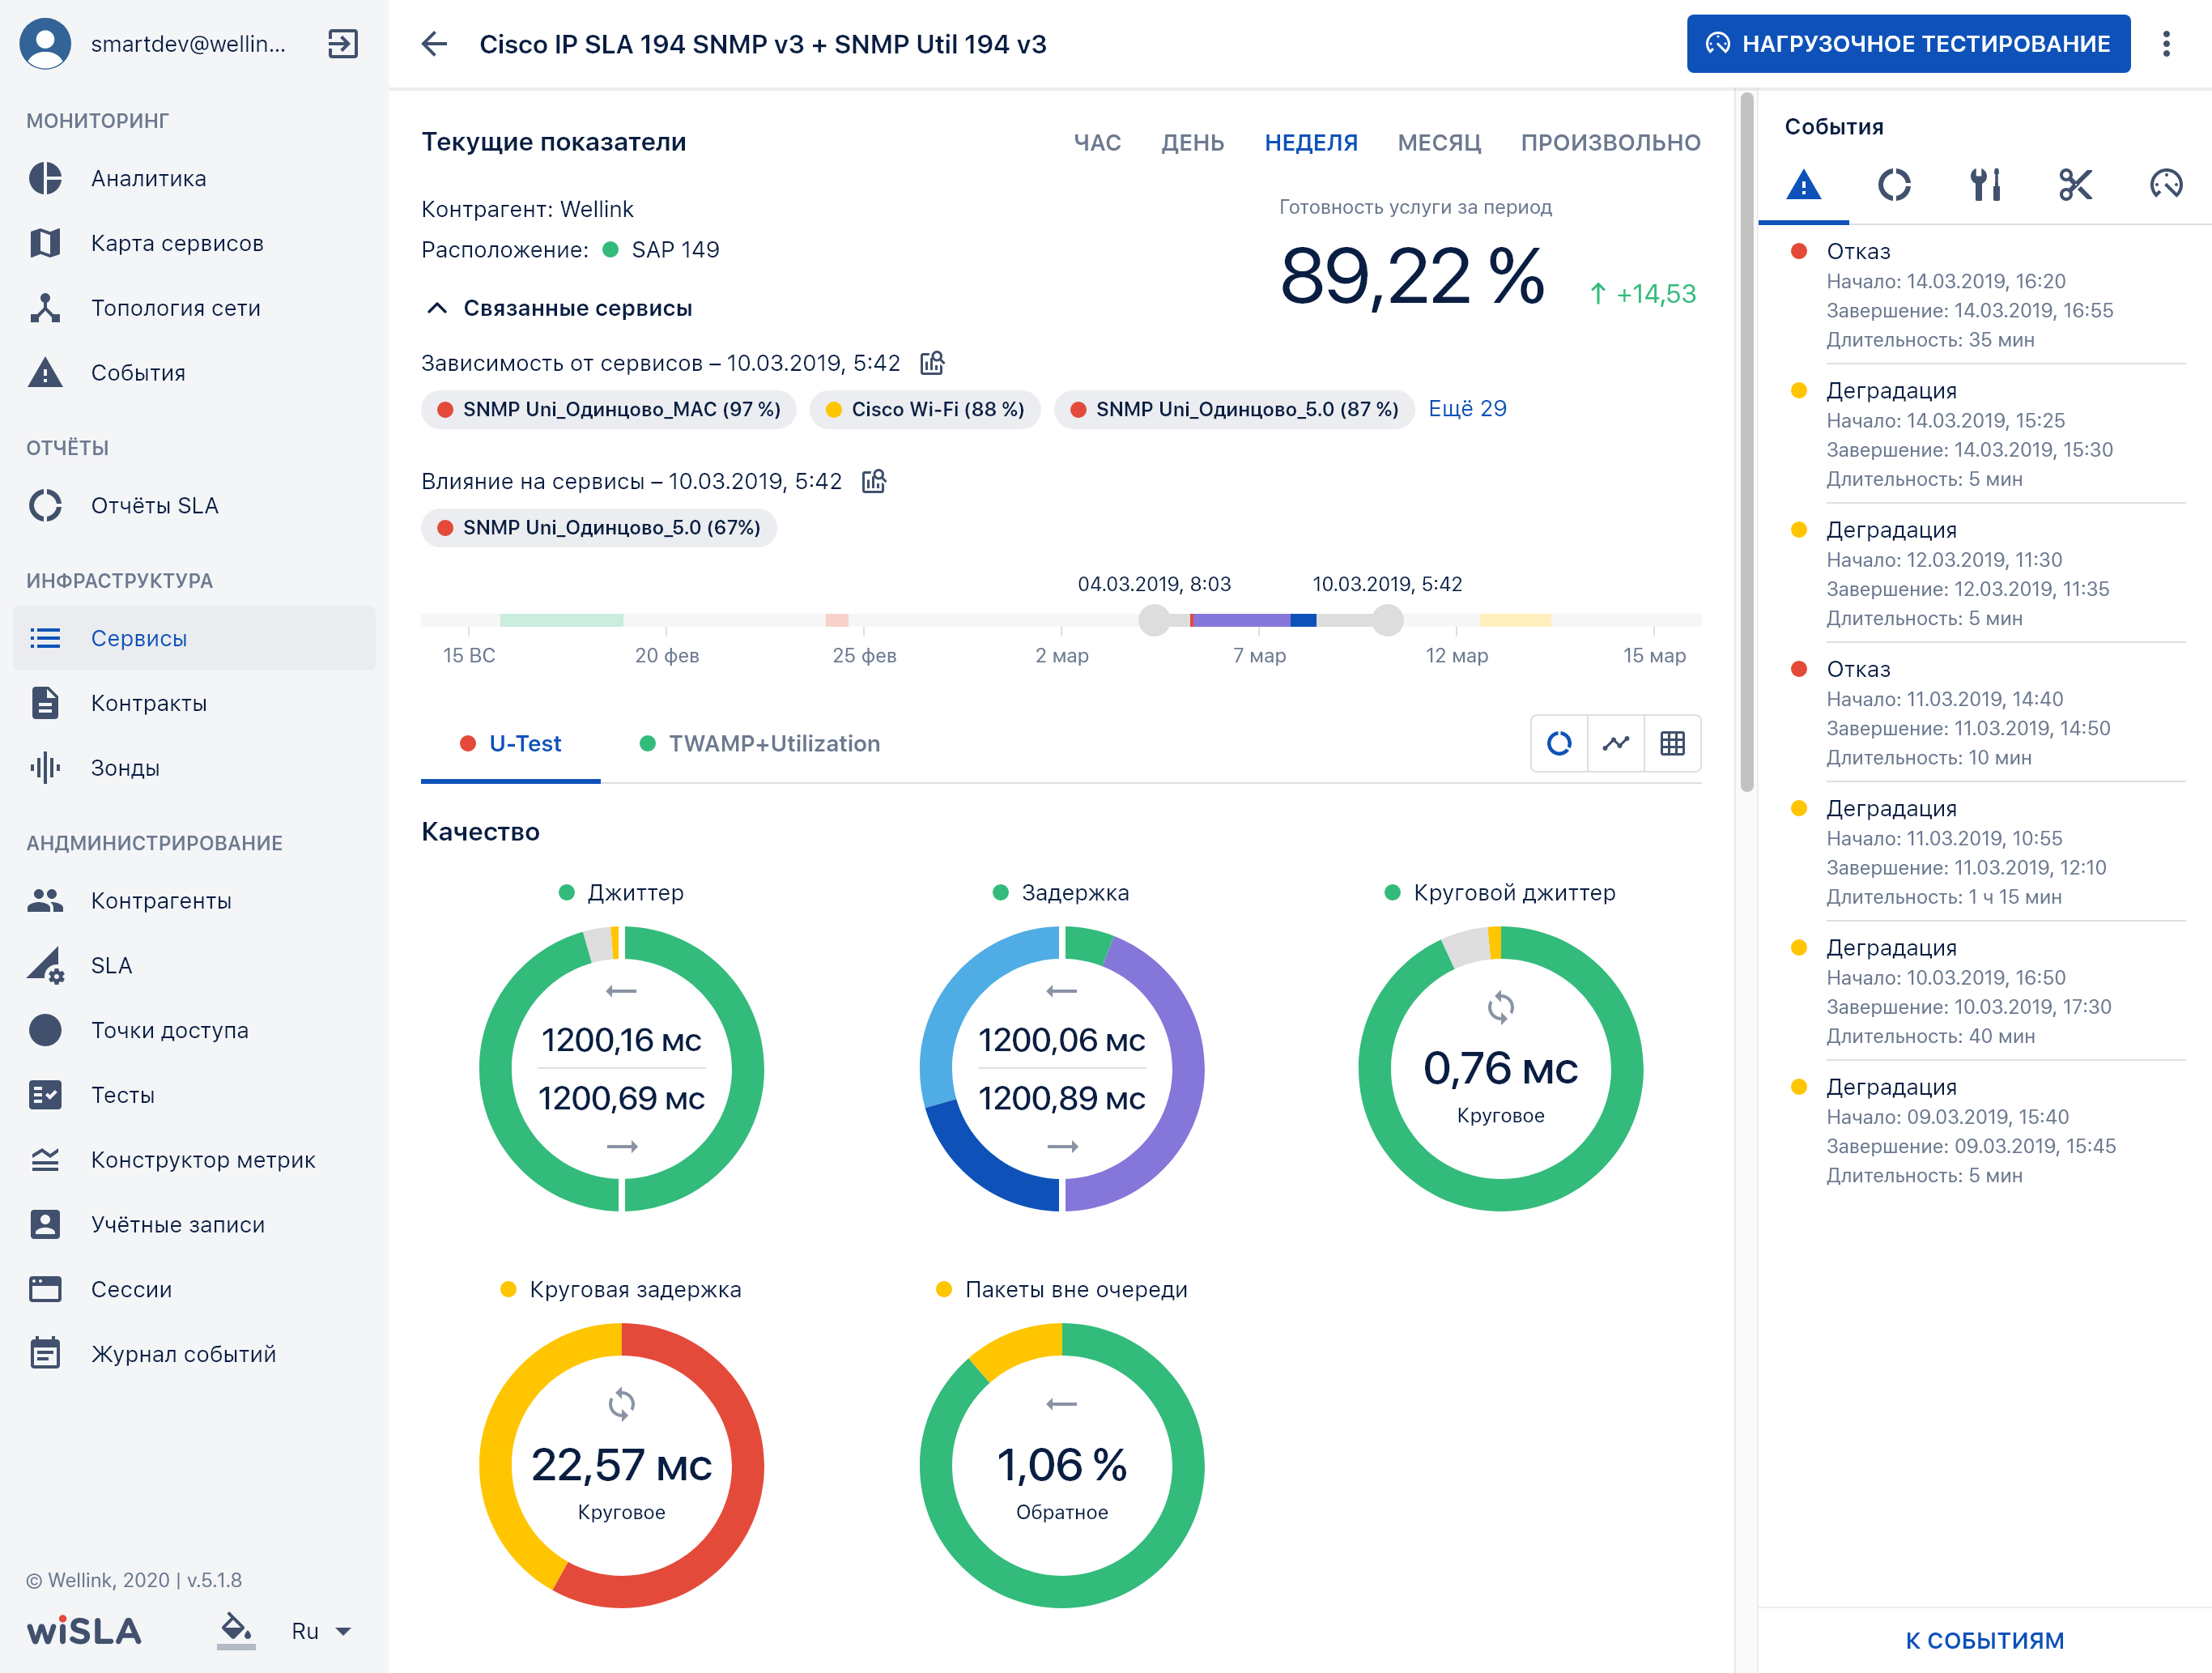2212x1673 pixels.
Task: Open the gauge icon events tab
Action: pyautogui.click(x=2166, y=184)
